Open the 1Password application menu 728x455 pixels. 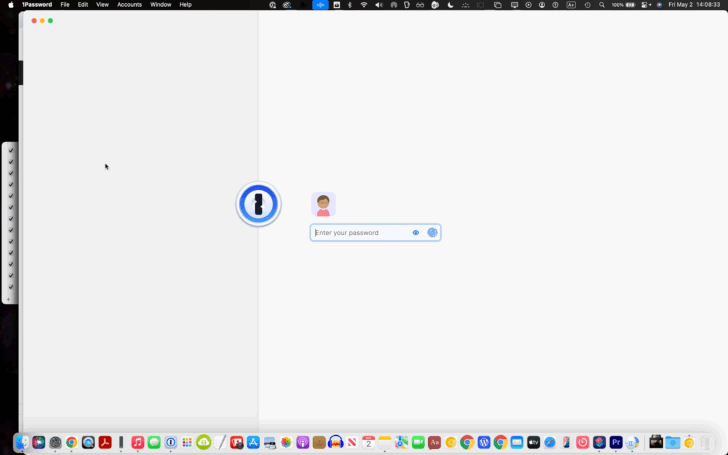pos(37,5)
